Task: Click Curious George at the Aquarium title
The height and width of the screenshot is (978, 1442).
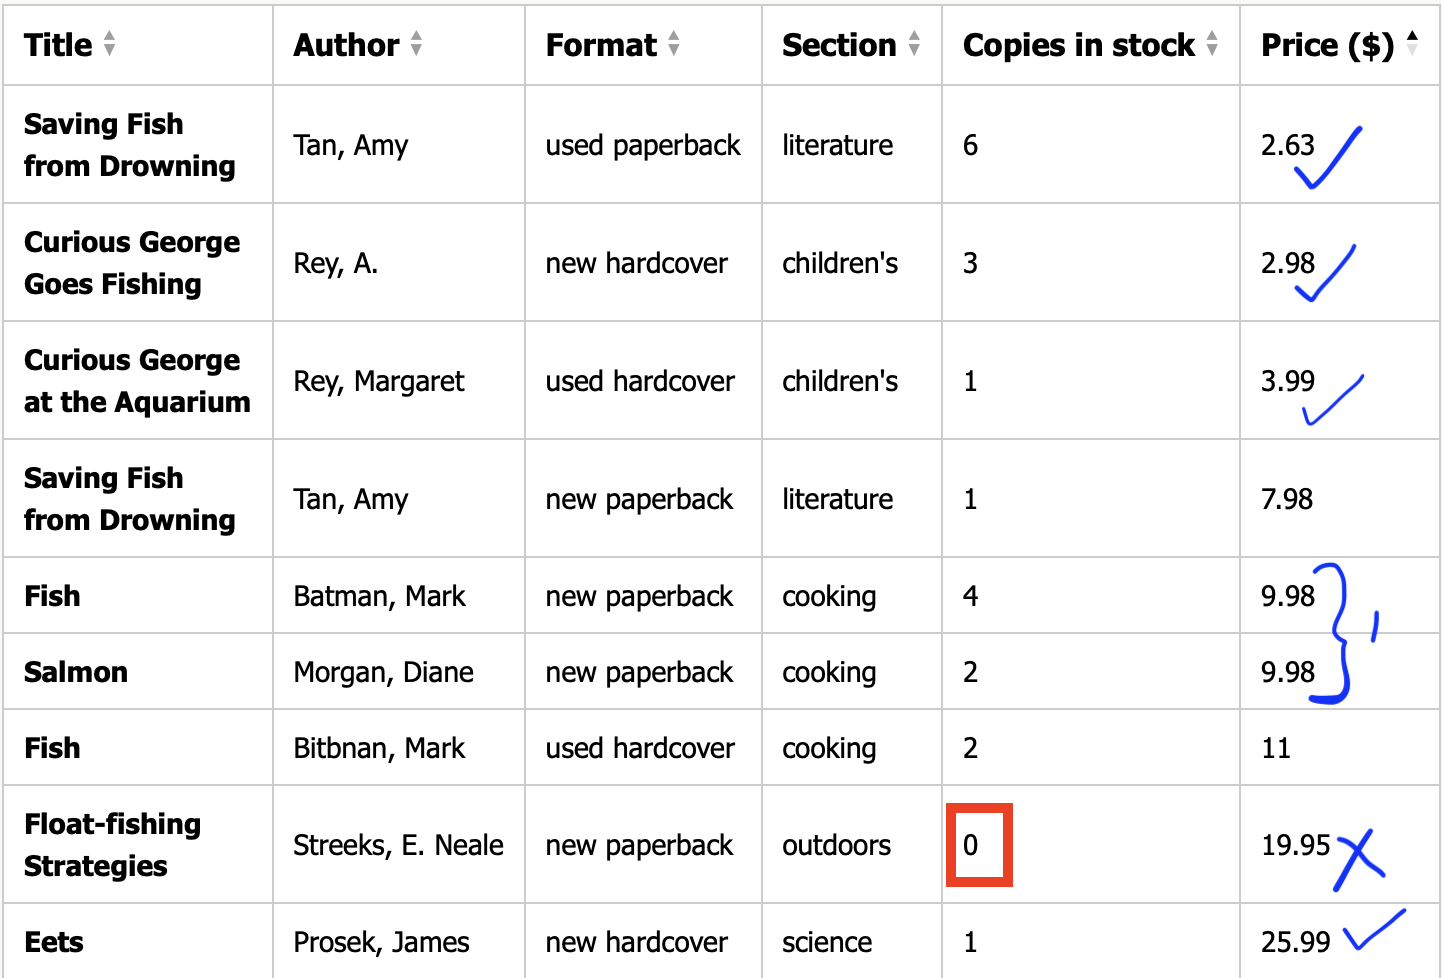Action: (137, 381)
